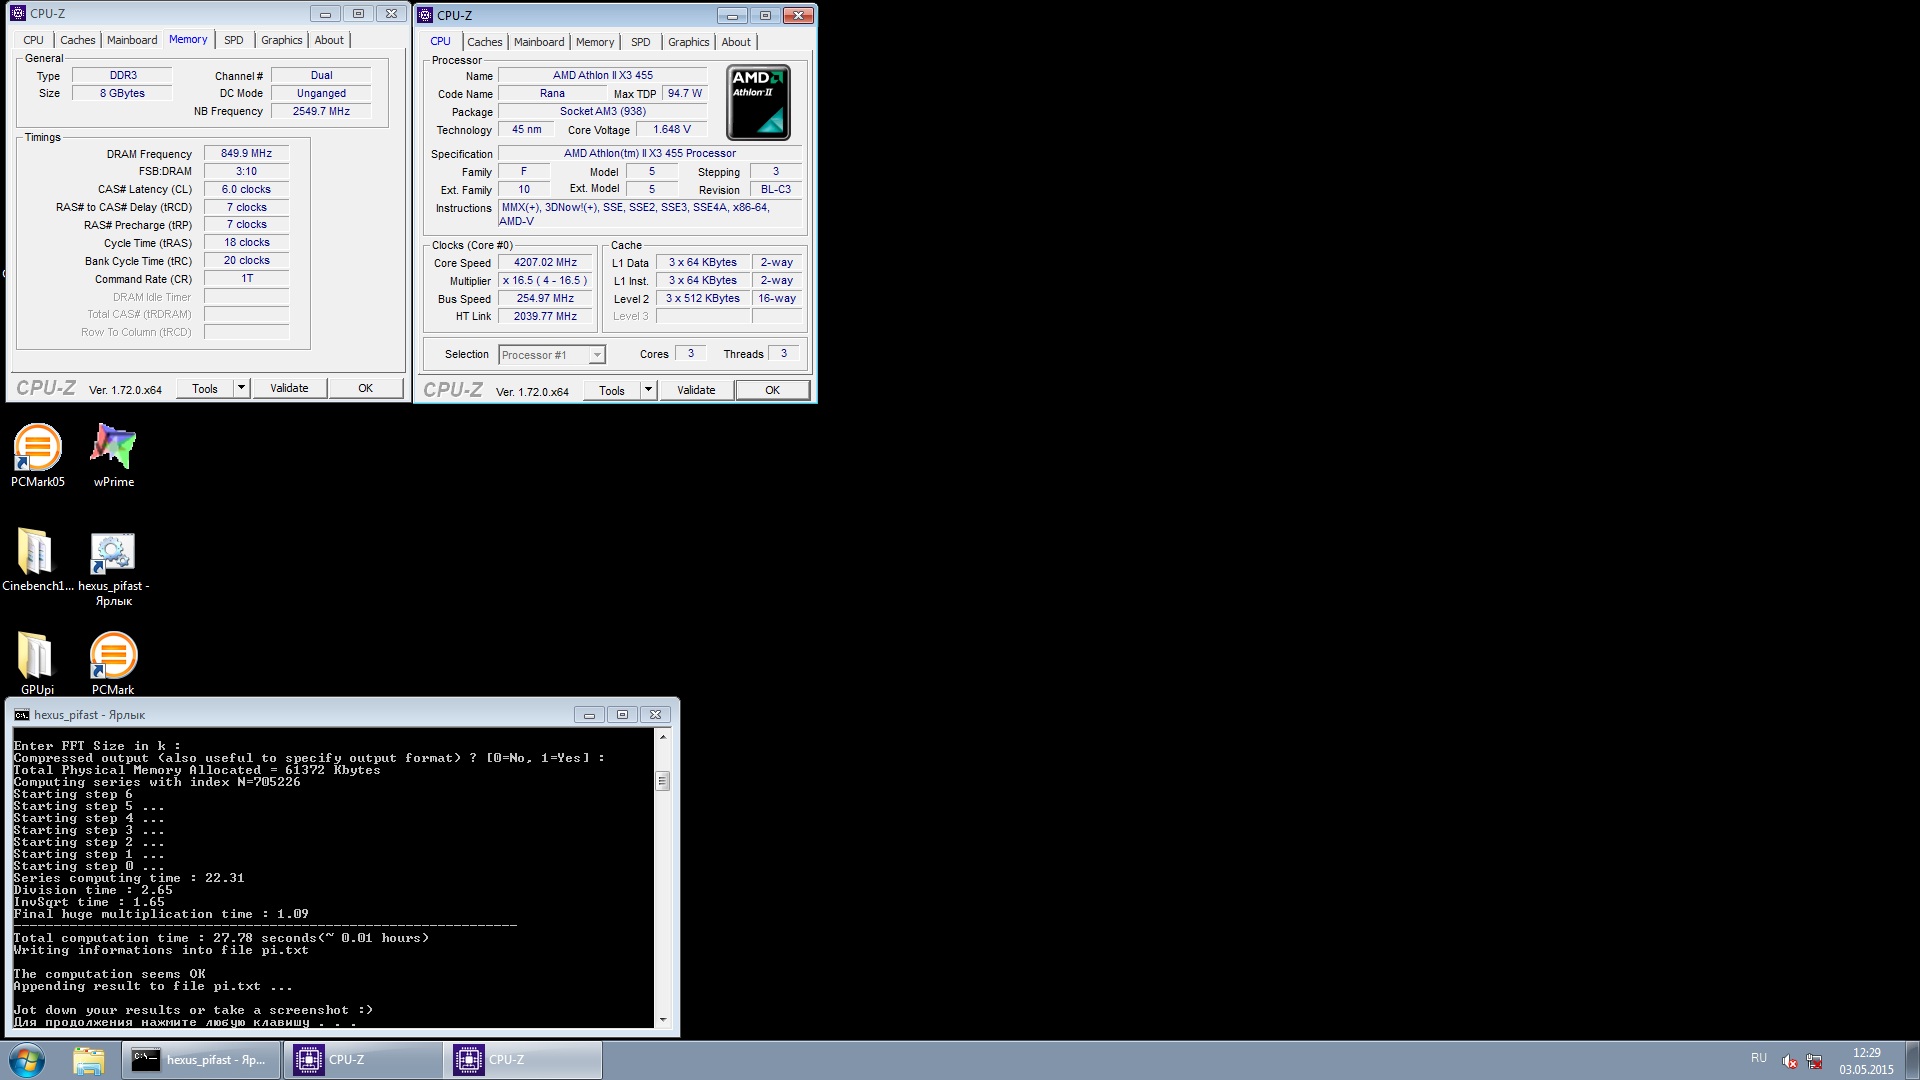The image size is (1920, 1080).
Task: Click the volume muted tray icon
Action: point(1790,1061)
